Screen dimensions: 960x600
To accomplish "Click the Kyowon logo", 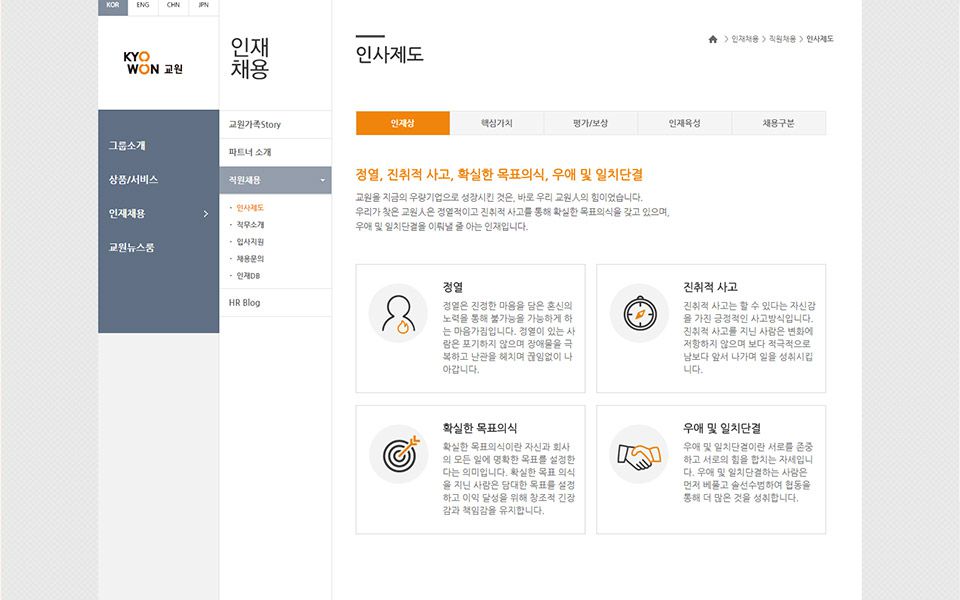I will [x=152, y=67].
